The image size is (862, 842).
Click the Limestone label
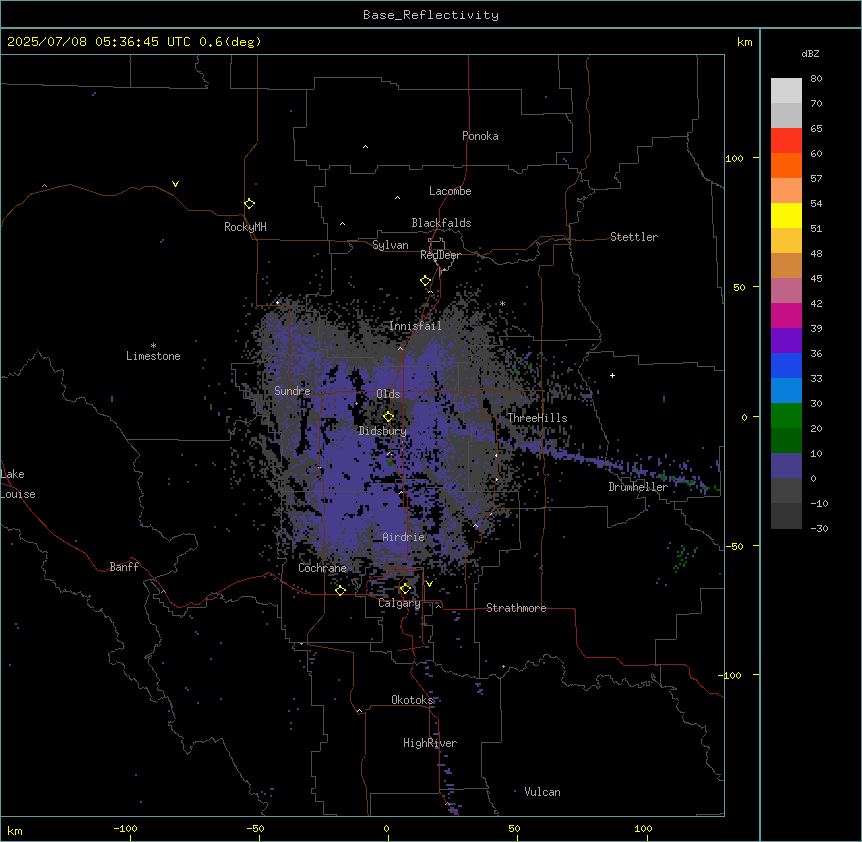(x=153, y=356)
